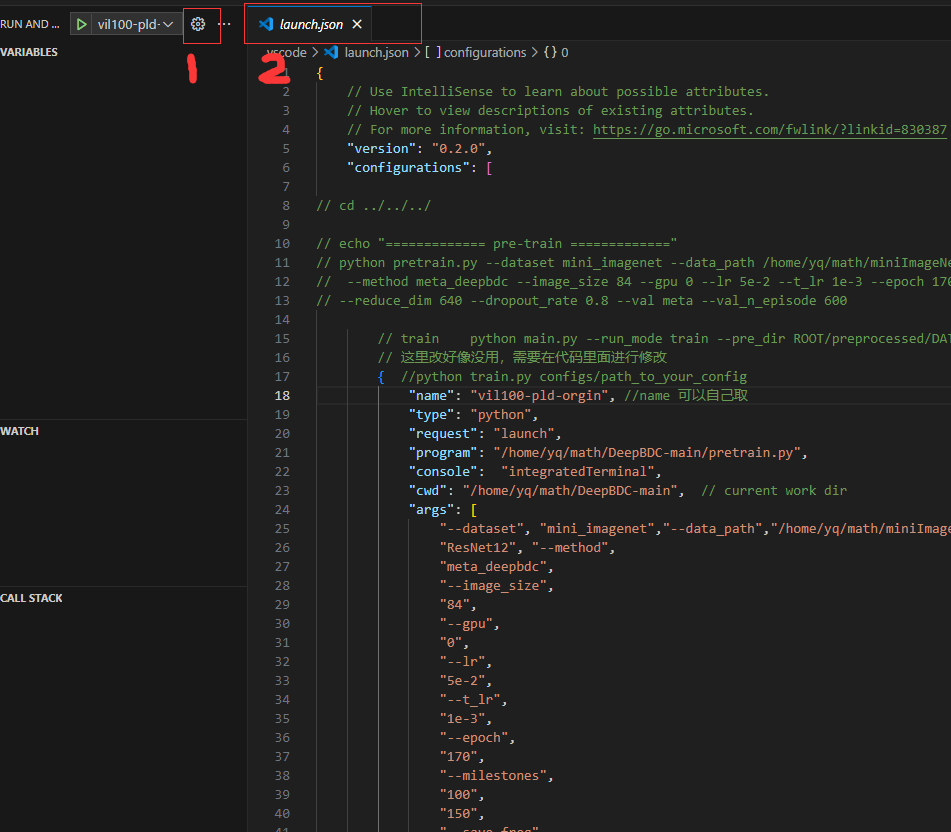Toggle the CALL STACK section header

pos(31,598)
